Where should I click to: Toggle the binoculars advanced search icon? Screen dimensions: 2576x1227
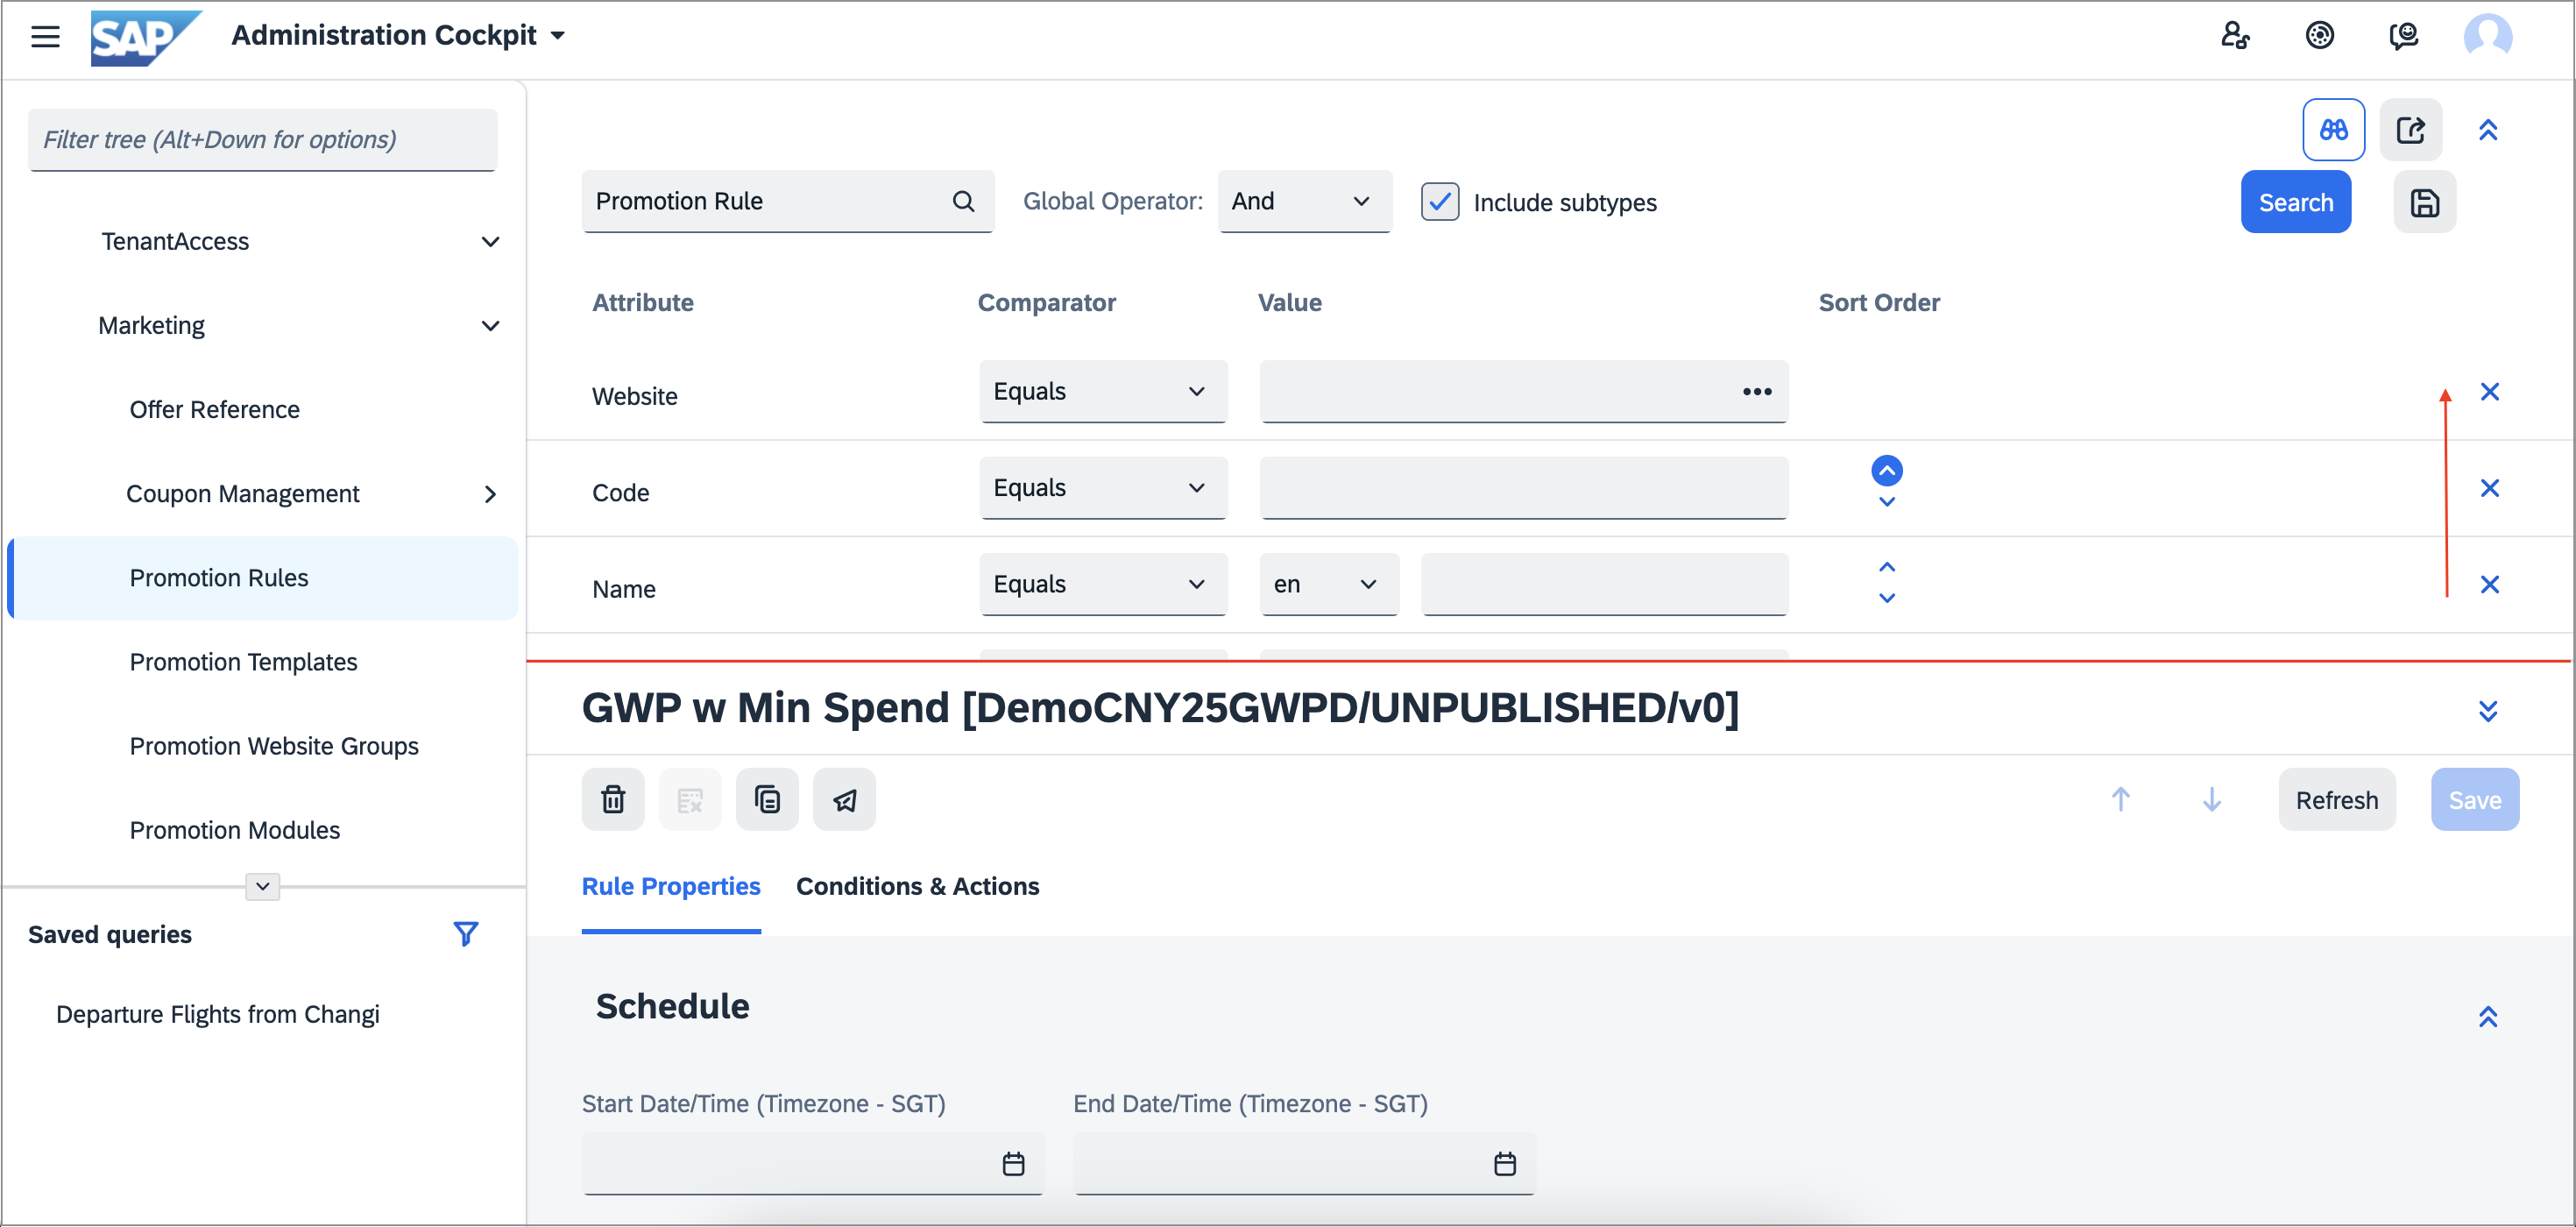2333,130
